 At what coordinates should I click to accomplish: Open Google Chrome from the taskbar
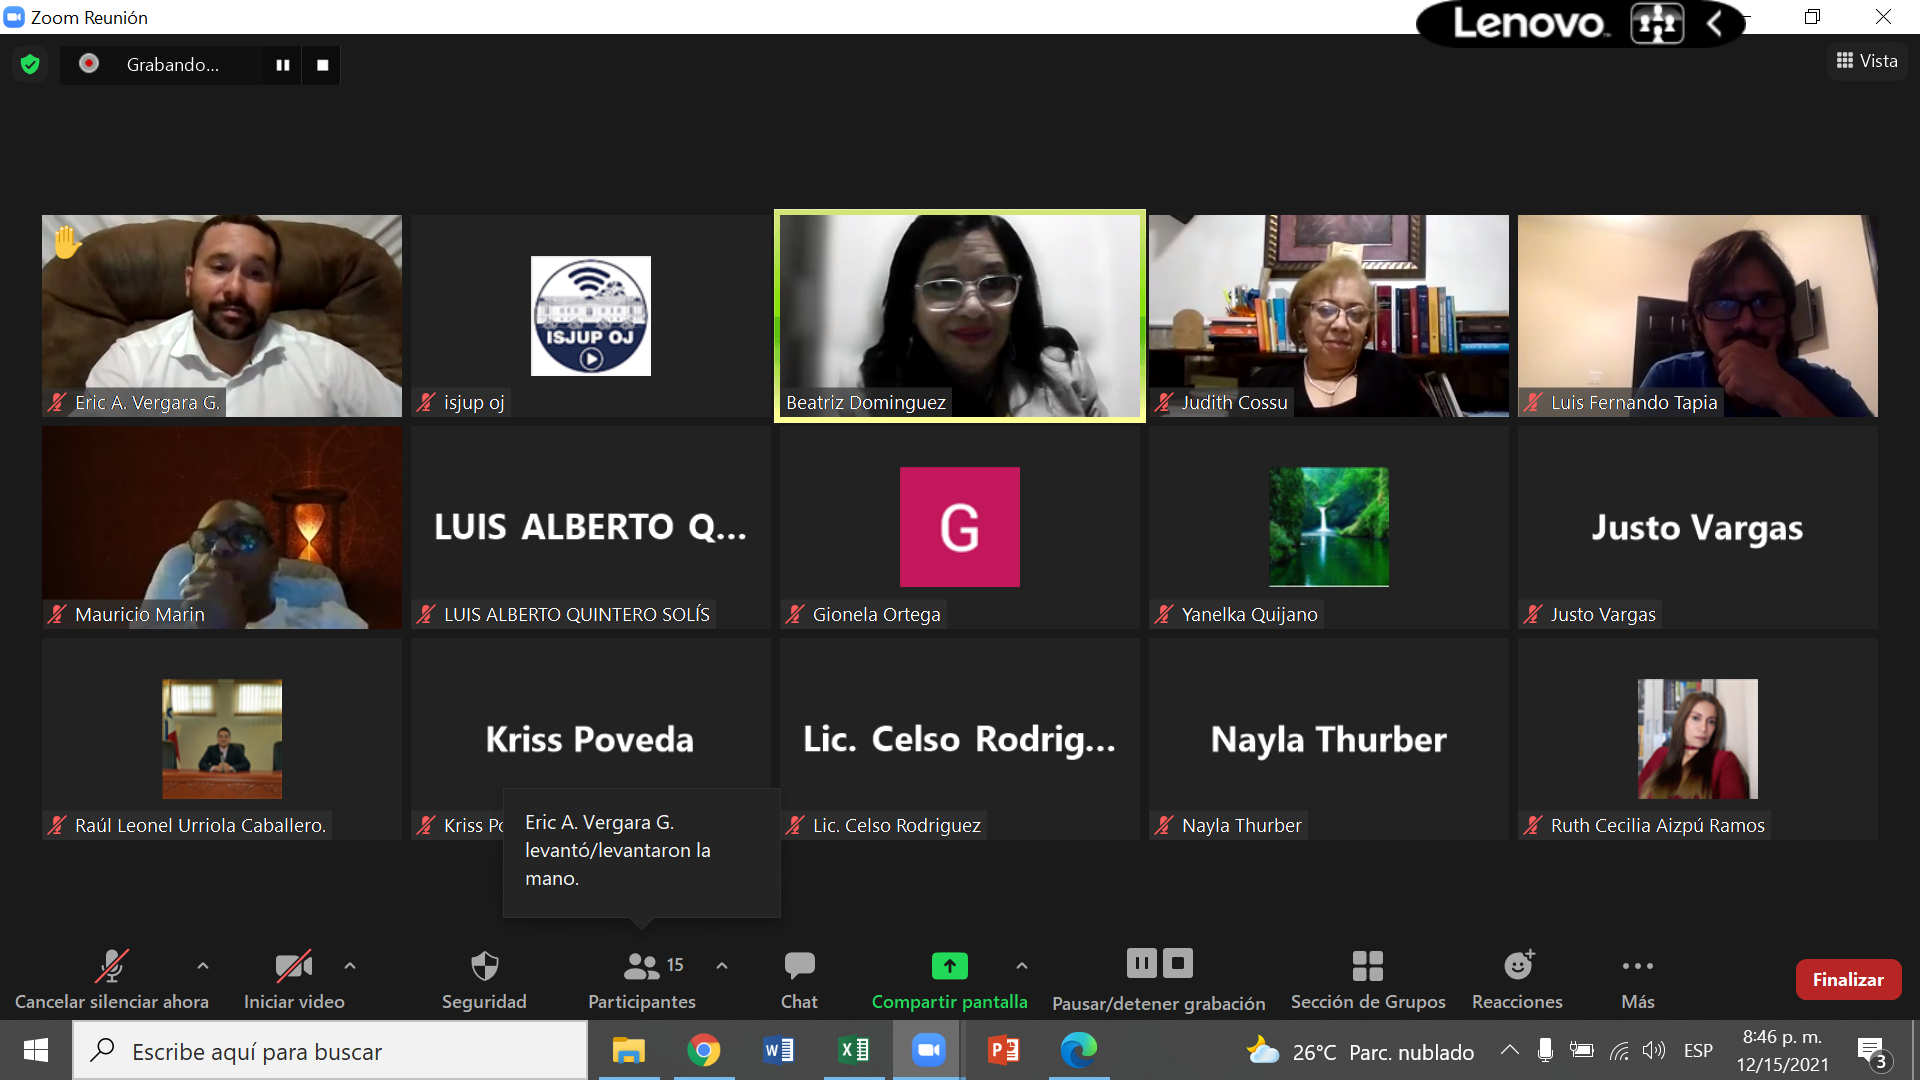pos(704,1051)
